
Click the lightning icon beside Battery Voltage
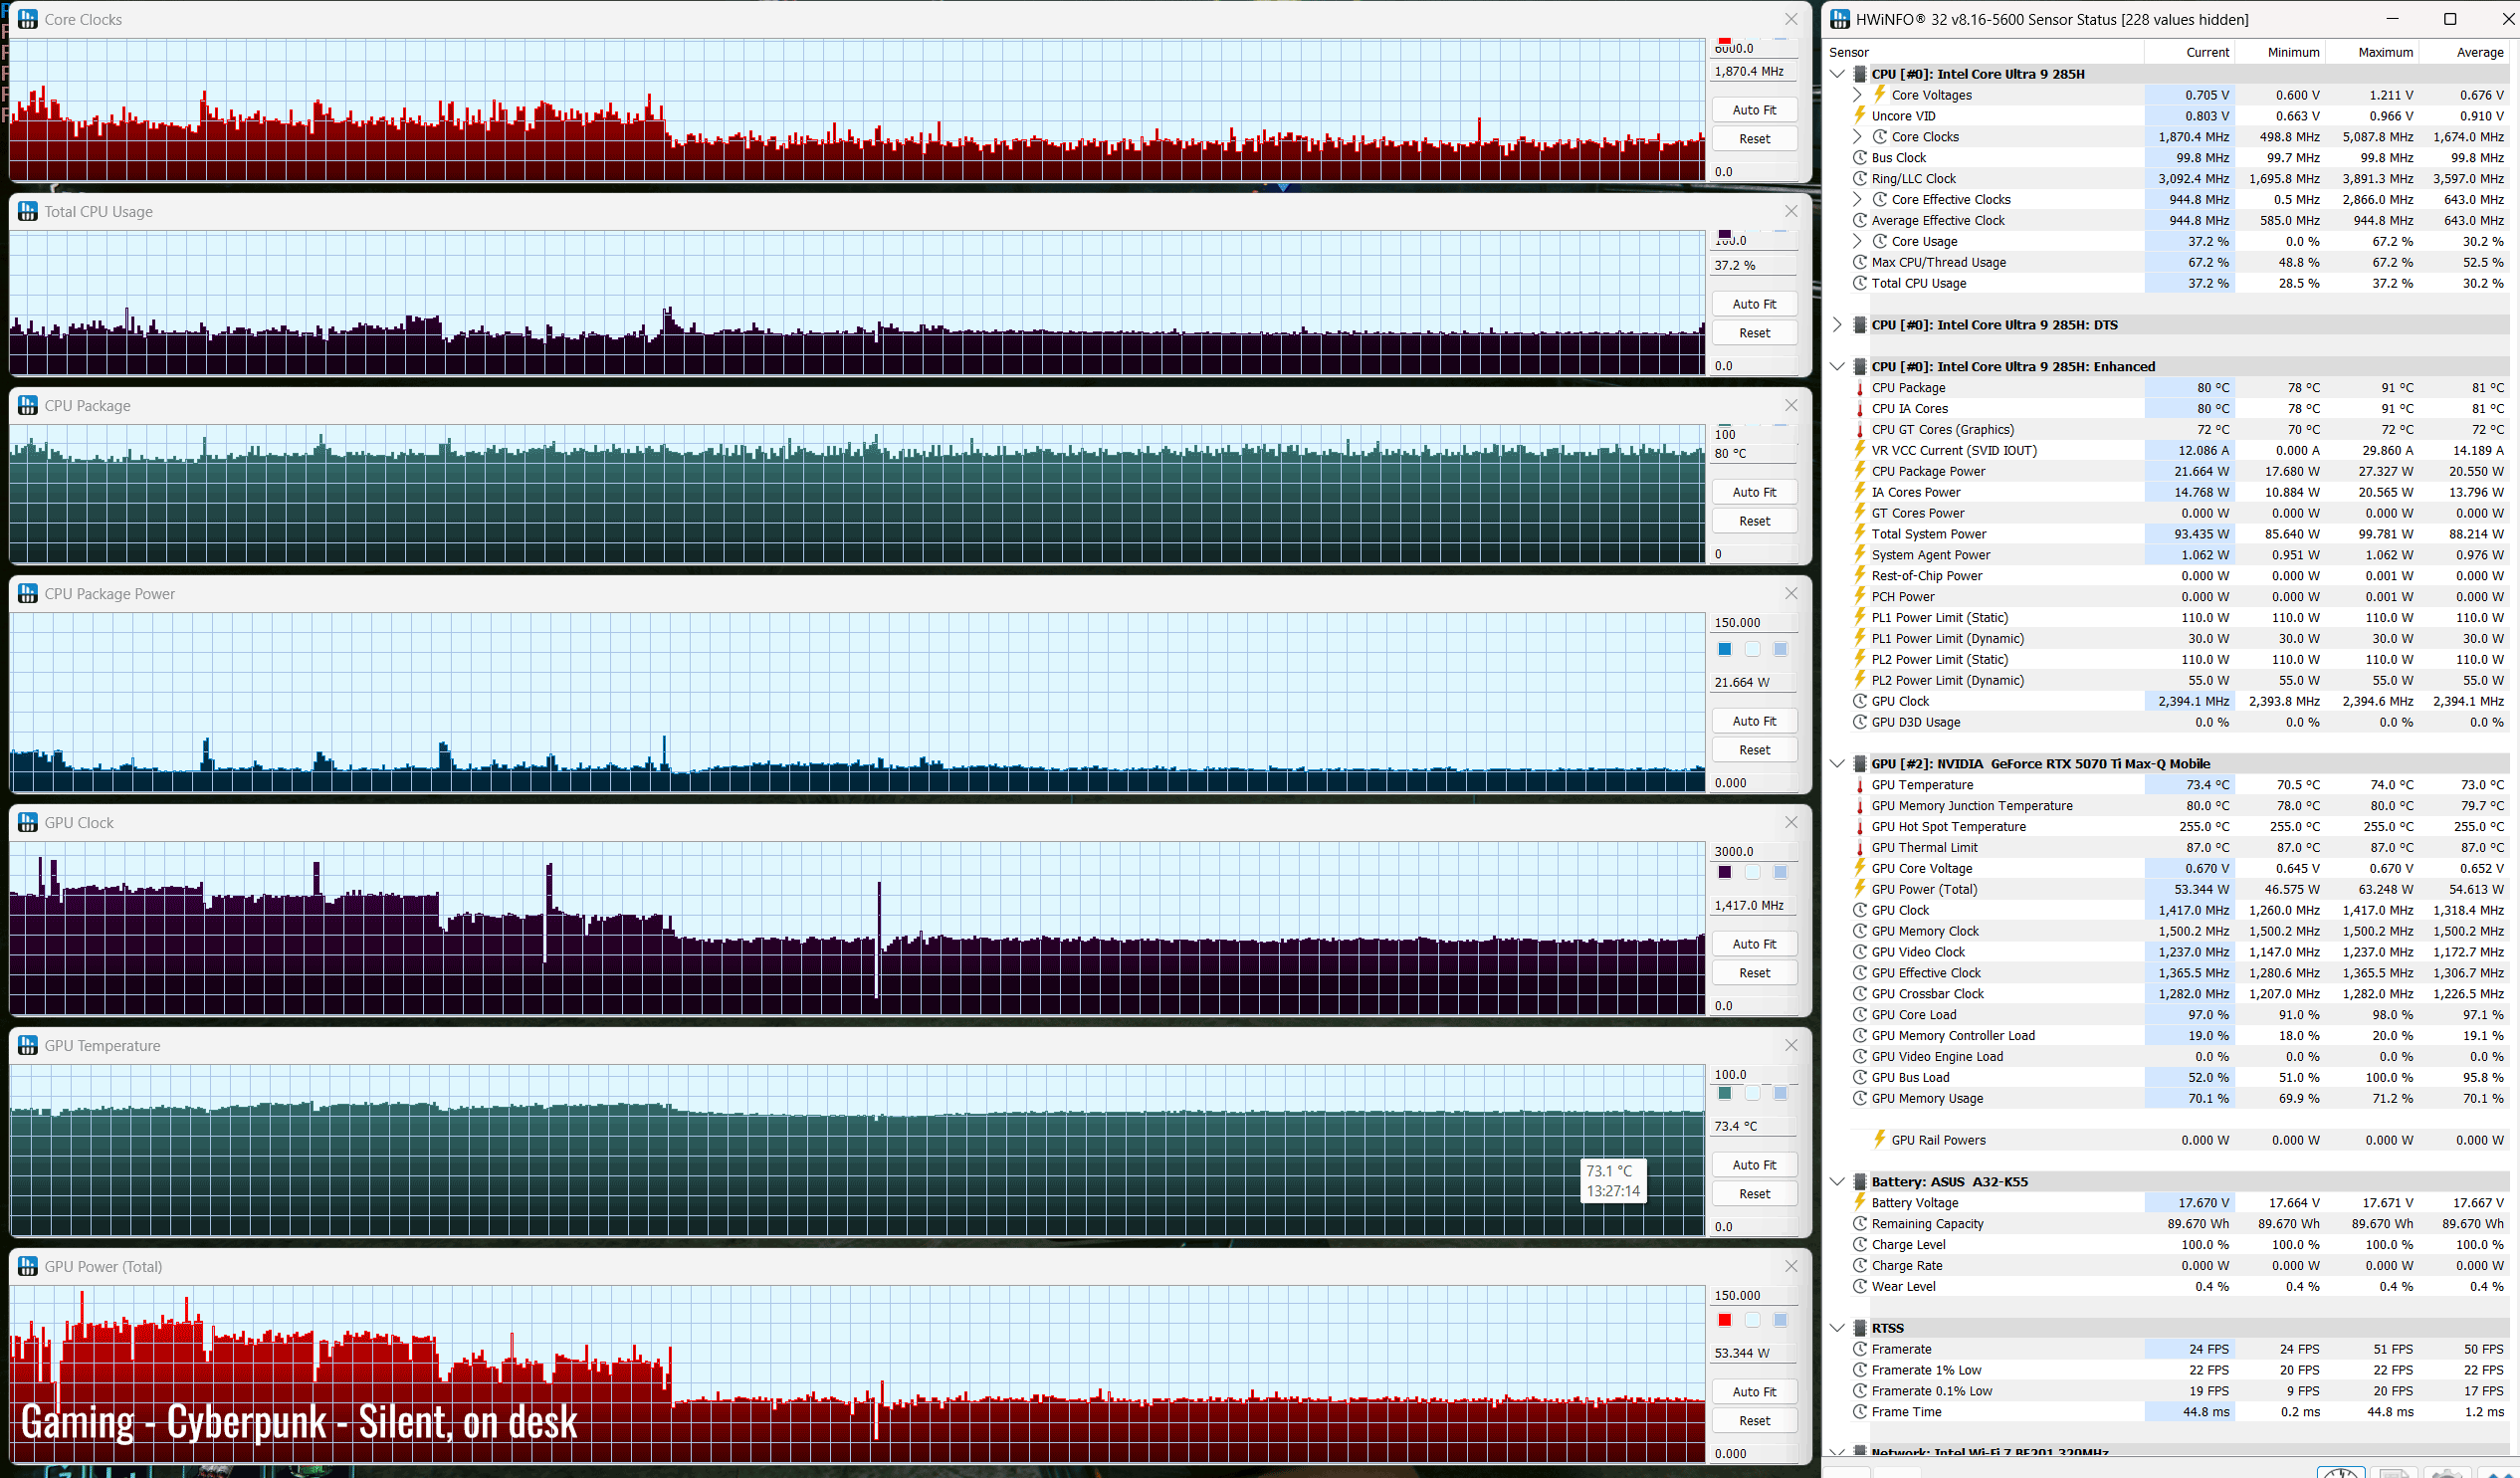pos(1860,1202)
